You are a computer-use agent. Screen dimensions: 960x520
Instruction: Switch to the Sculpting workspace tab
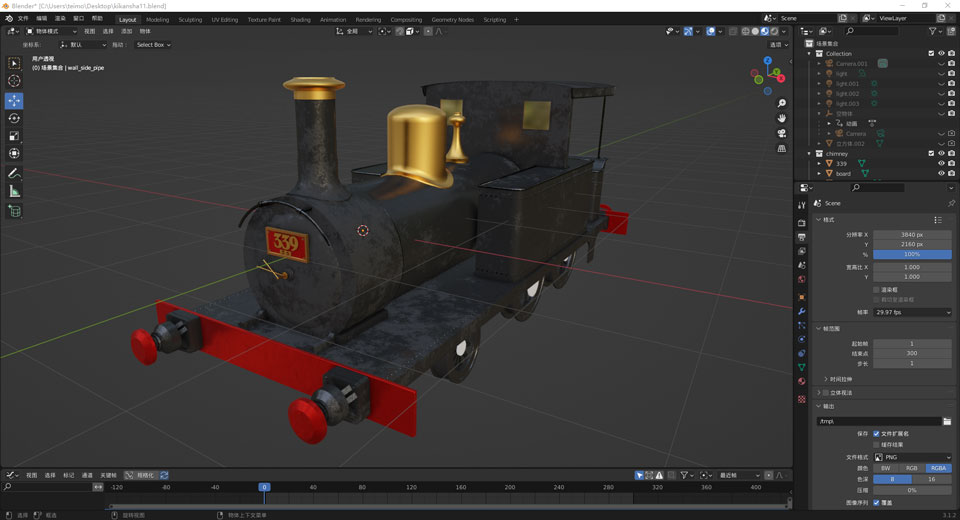point(190,19)
